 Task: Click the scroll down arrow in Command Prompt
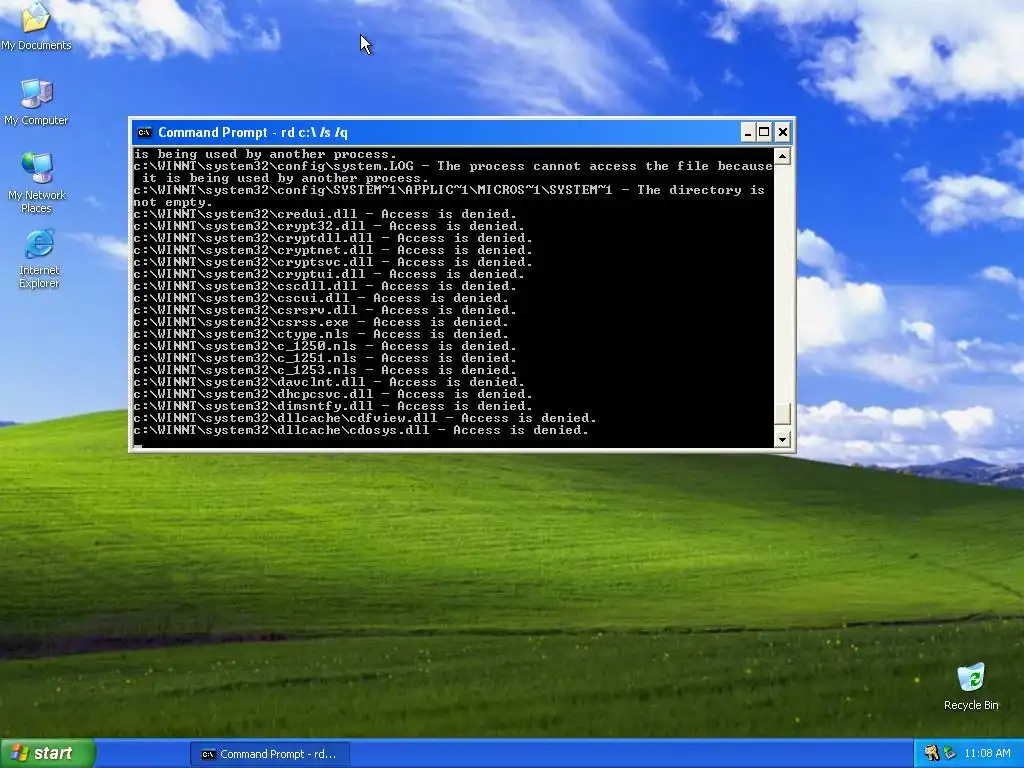tap(782, 440)
